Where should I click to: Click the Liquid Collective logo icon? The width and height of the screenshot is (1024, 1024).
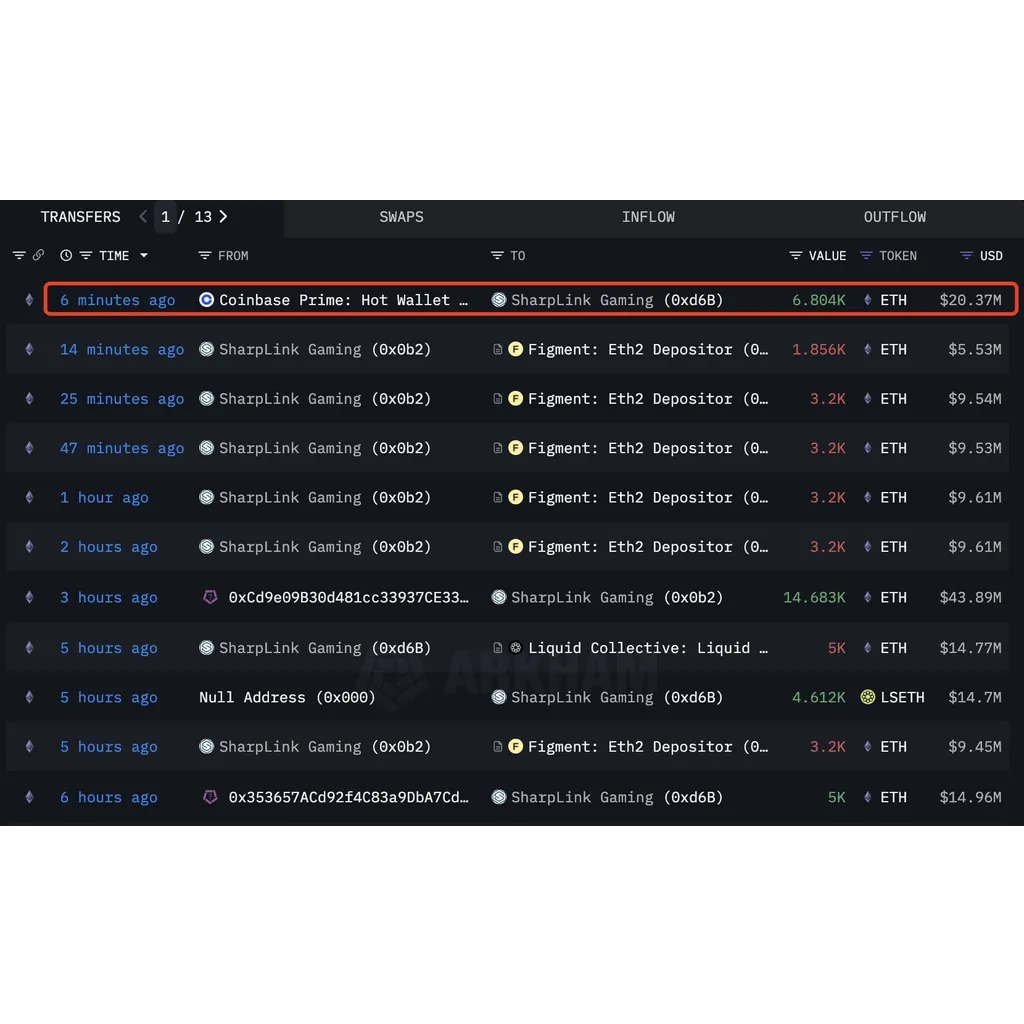tap(515, 648)
